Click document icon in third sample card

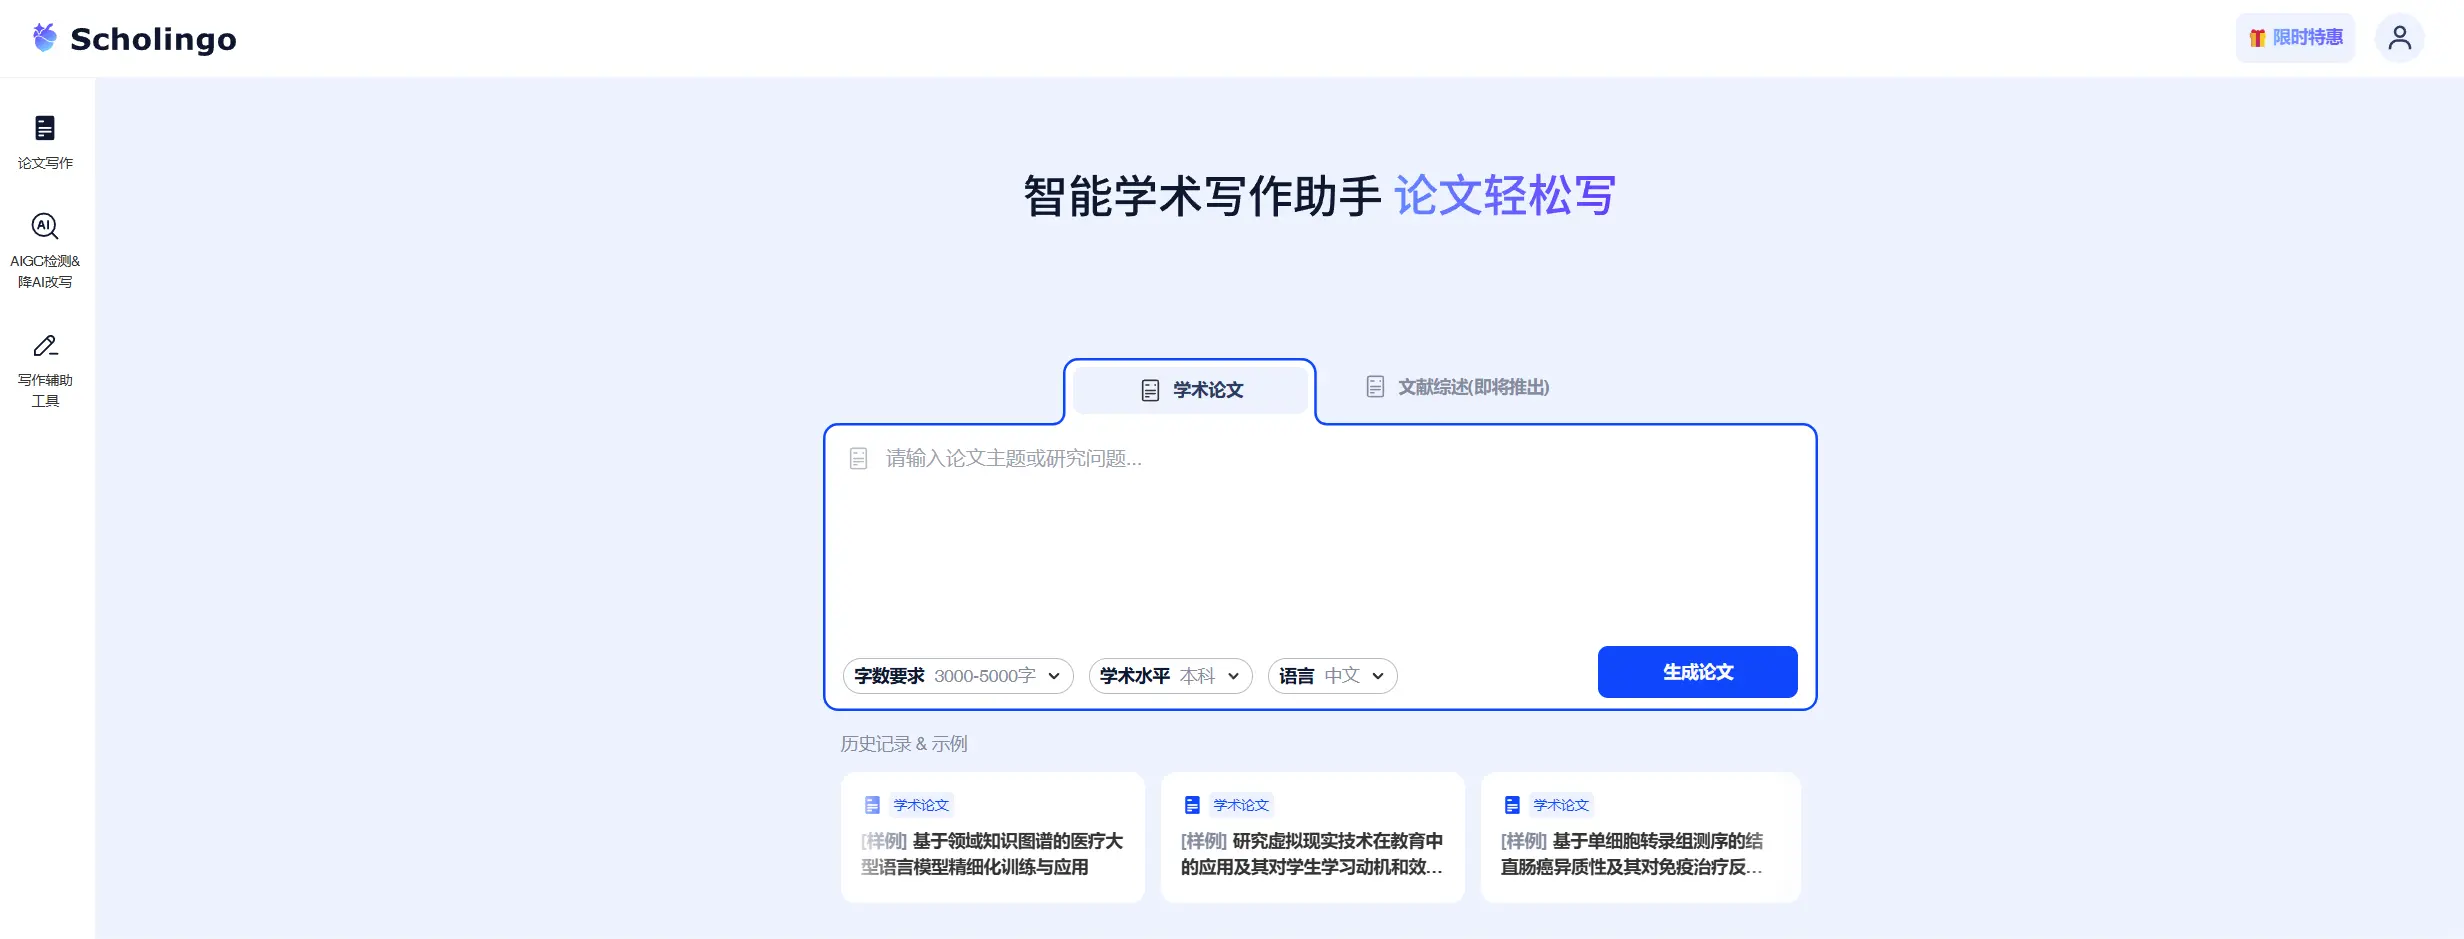point(1512,805)
